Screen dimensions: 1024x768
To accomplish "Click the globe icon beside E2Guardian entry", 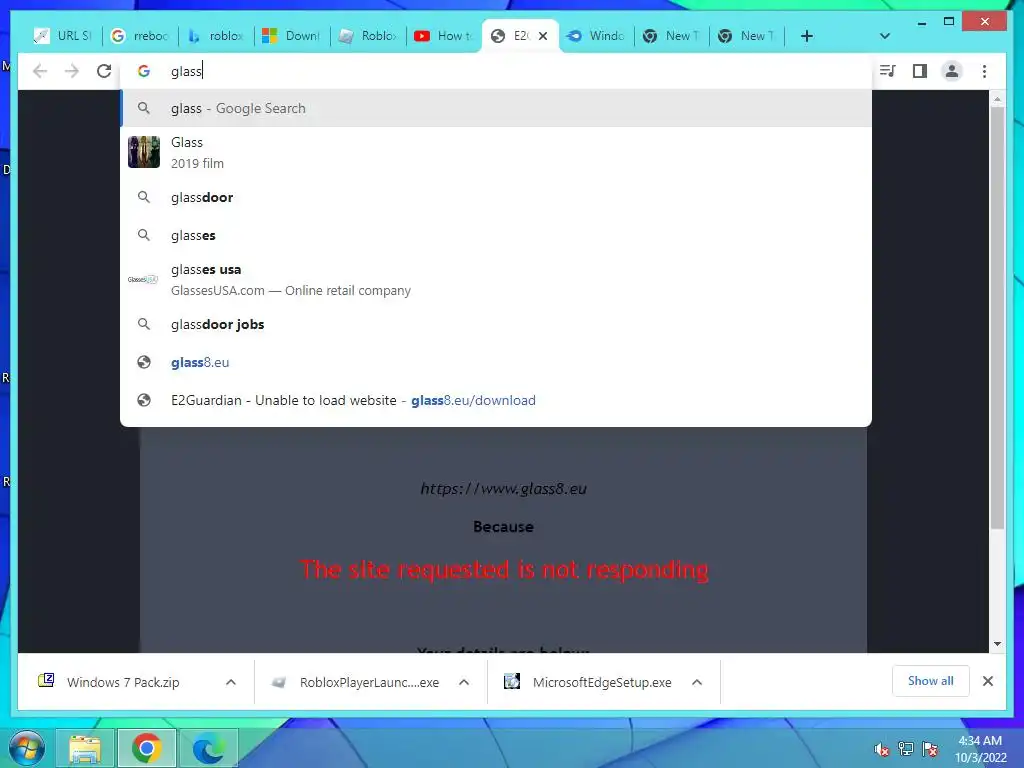I will (x=144, y=400).
